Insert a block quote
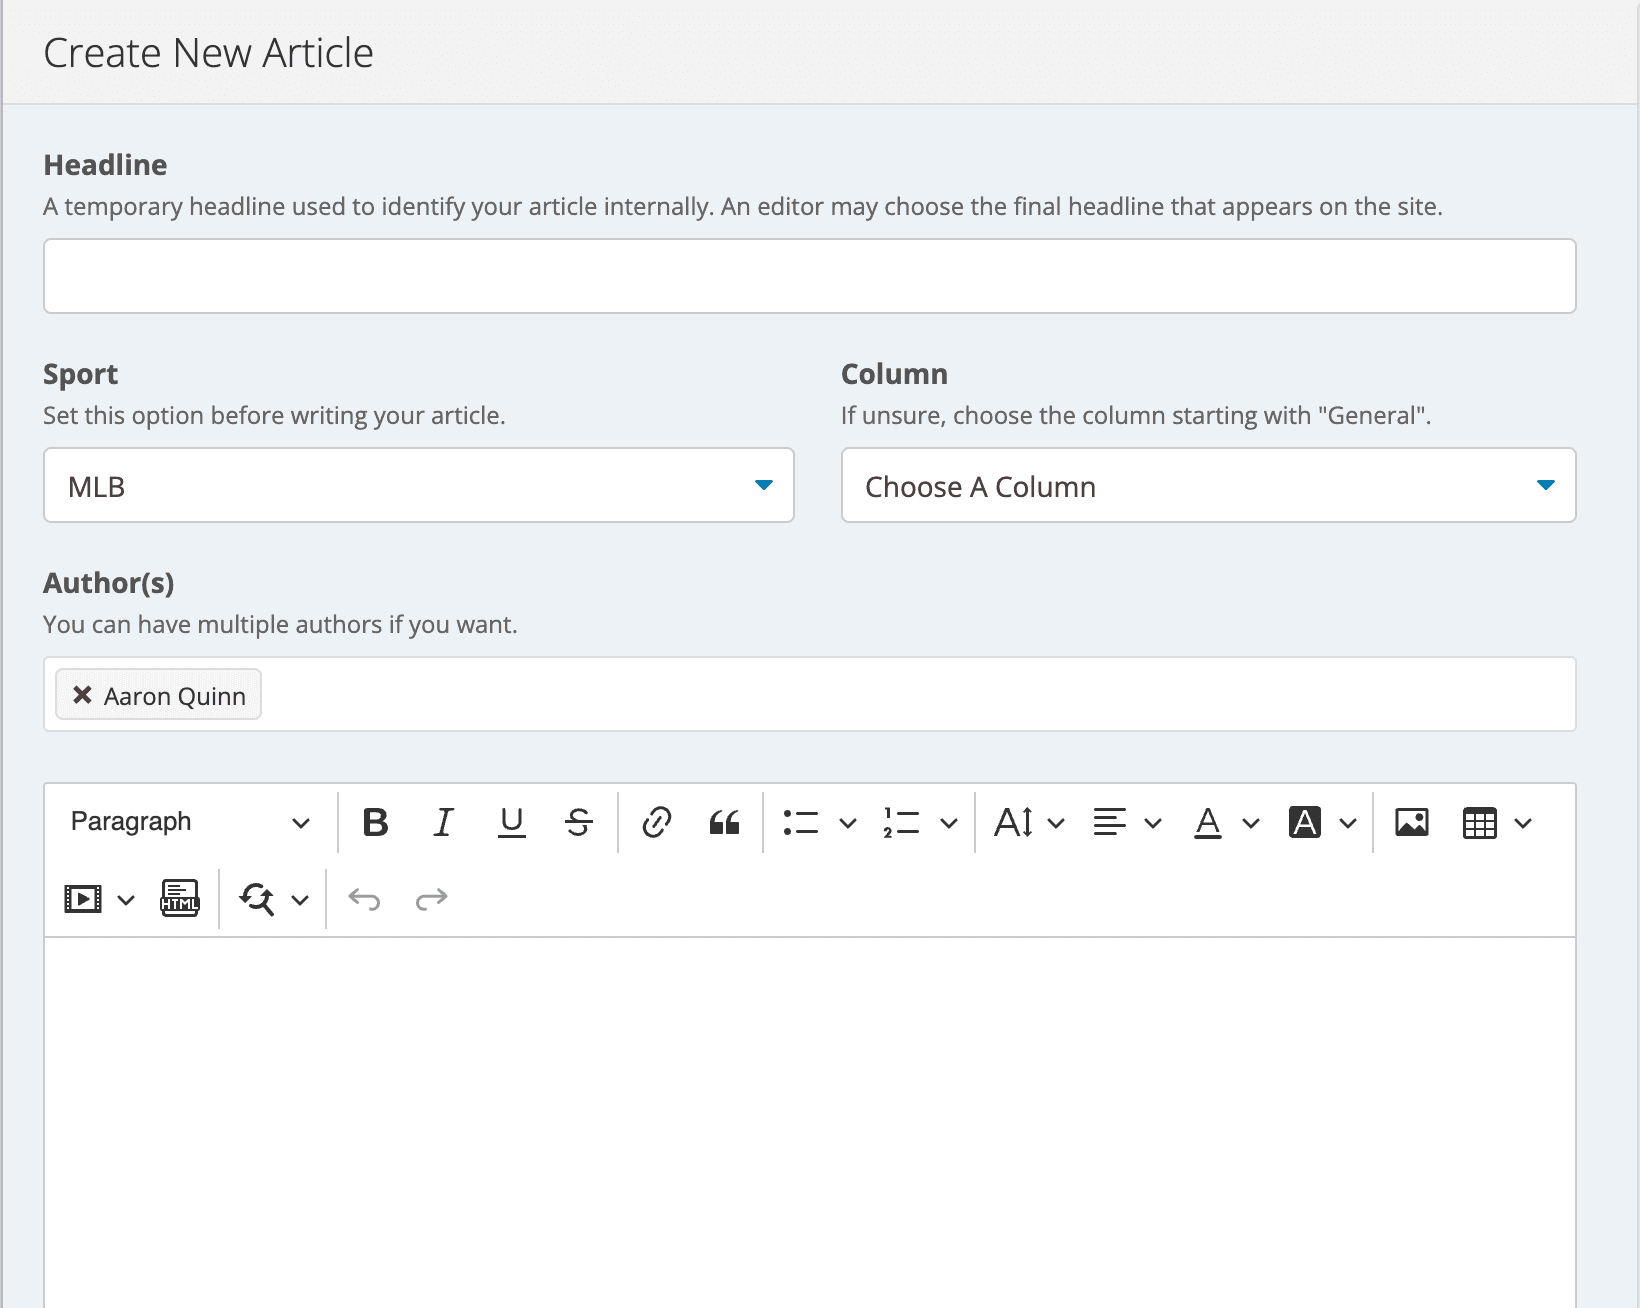 (x=724, y=822)
